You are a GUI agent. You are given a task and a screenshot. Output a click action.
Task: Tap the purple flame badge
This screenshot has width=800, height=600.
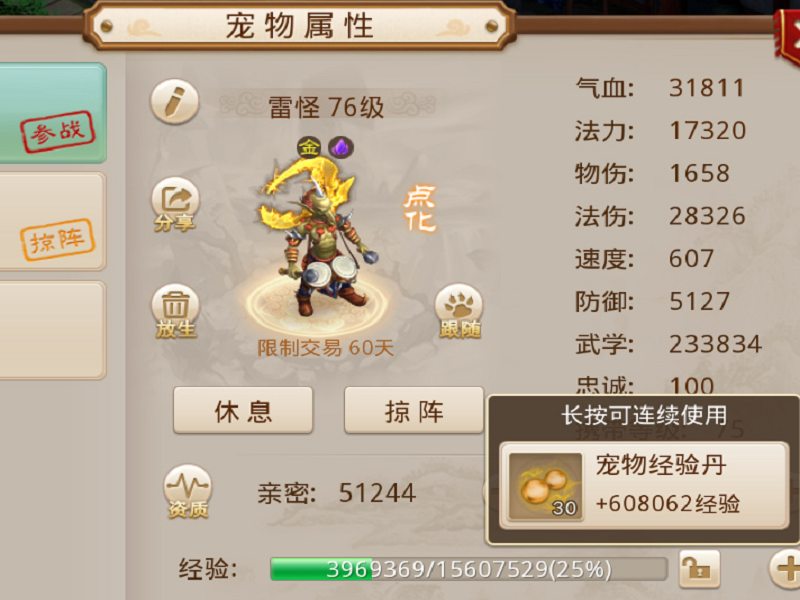click(x=340, y=148)
